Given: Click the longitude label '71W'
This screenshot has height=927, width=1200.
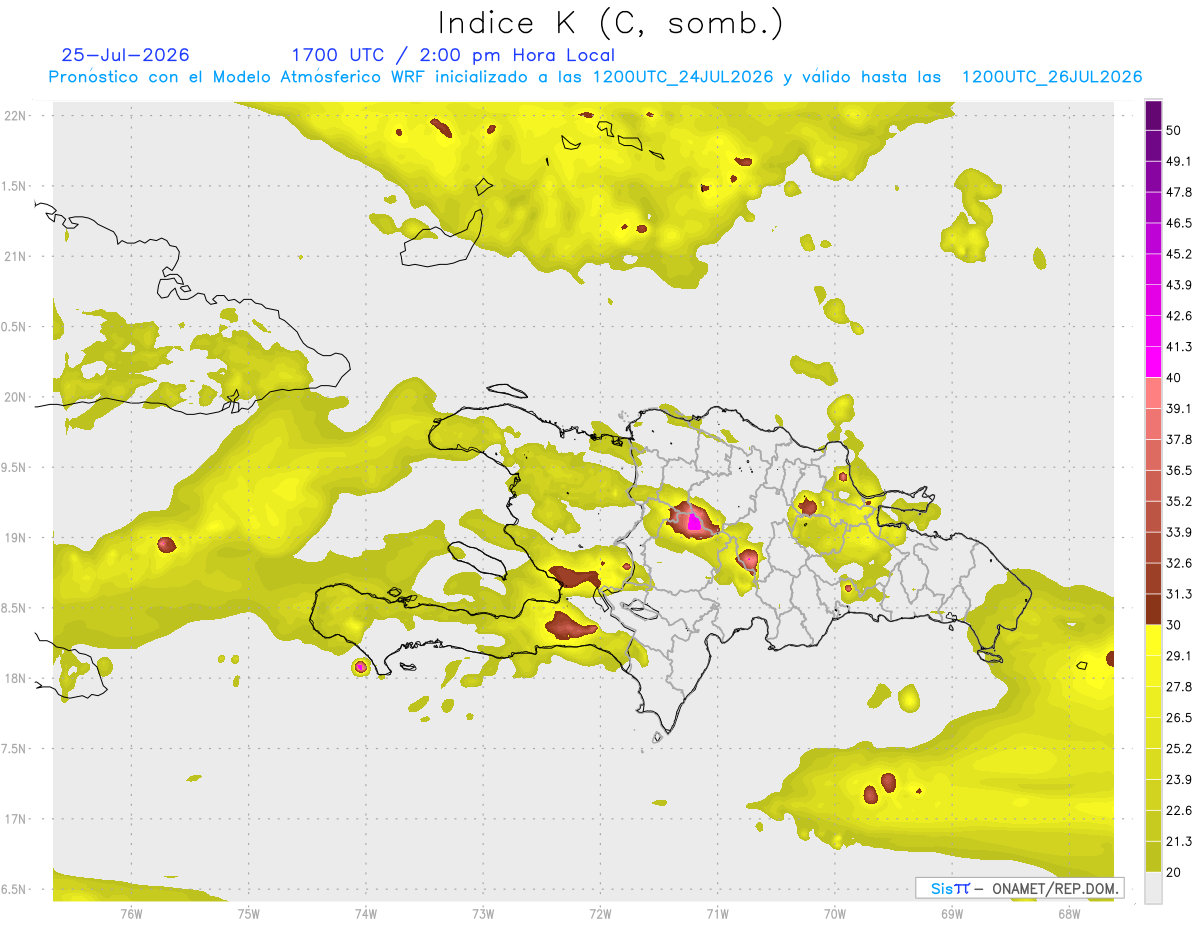Looking at the screenshot, I should (x=717, y=914).
